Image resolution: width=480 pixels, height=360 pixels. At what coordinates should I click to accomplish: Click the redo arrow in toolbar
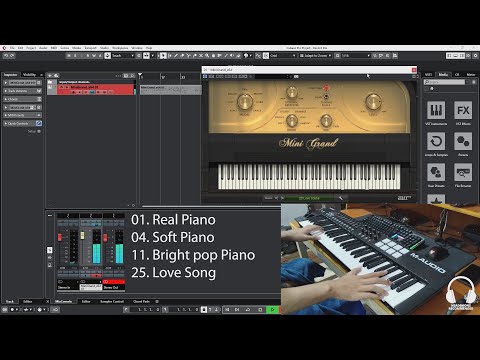(12, 56)
